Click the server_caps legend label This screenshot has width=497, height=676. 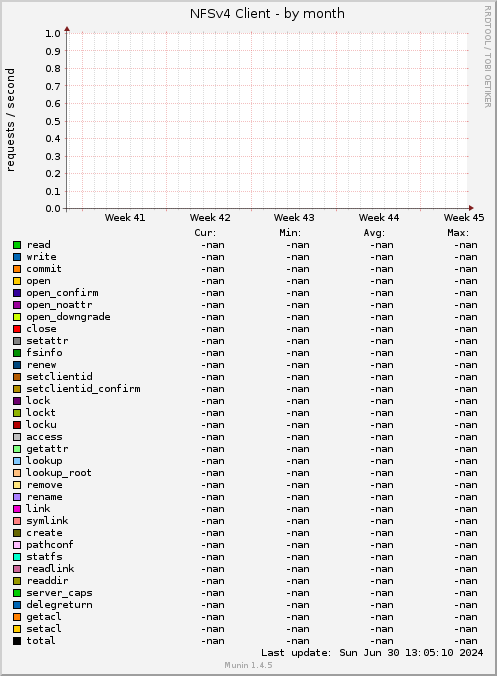[59, 593]
